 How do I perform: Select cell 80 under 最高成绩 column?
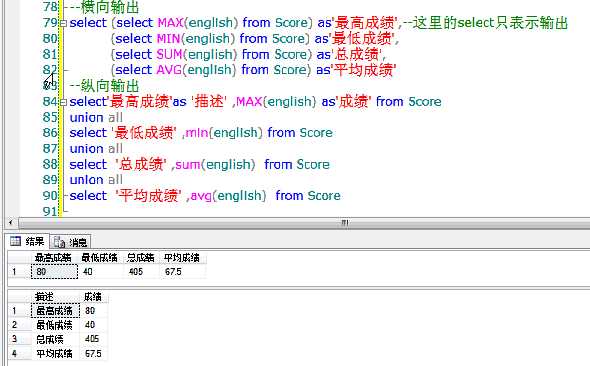pyautogui.click(x=54, y=272)
